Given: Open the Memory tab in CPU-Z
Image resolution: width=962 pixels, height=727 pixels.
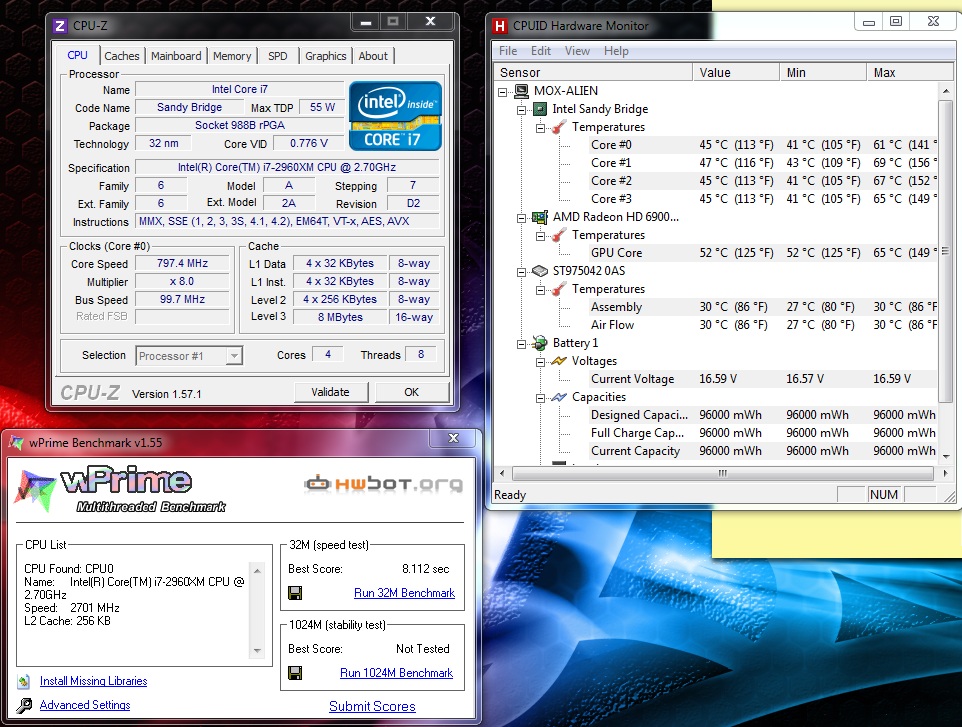Looking at the screenshot, I should (232, 56).
